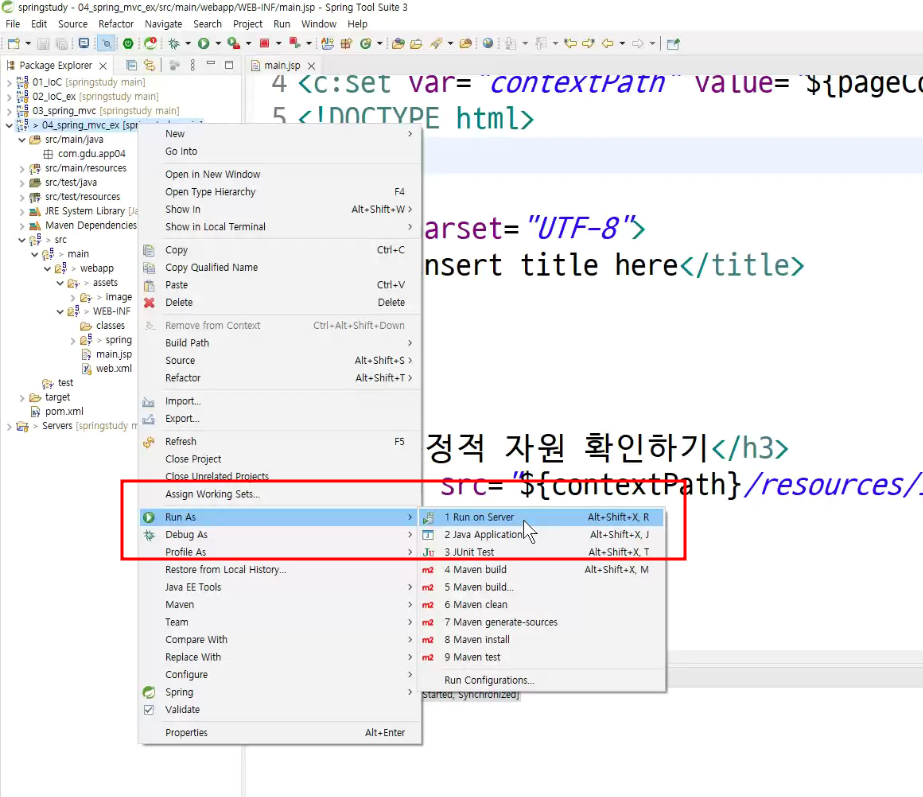Close the Package Explorer view tab
The height and width of the screenshot is (797, 923).
click(103, 65)
